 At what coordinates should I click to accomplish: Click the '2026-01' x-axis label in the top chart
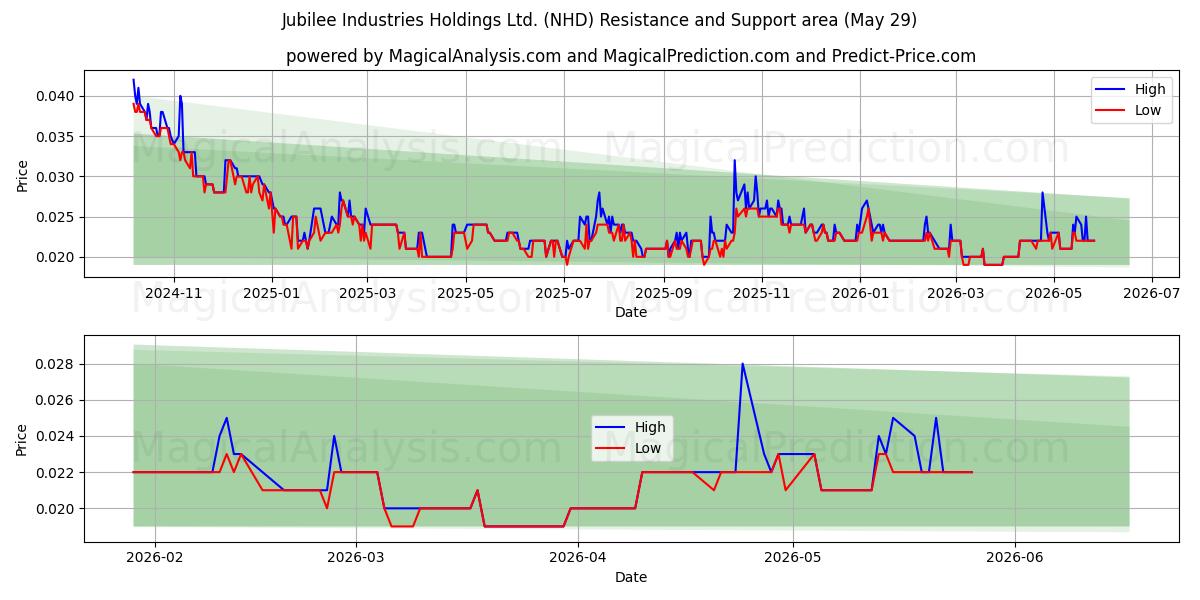(859, 294)
